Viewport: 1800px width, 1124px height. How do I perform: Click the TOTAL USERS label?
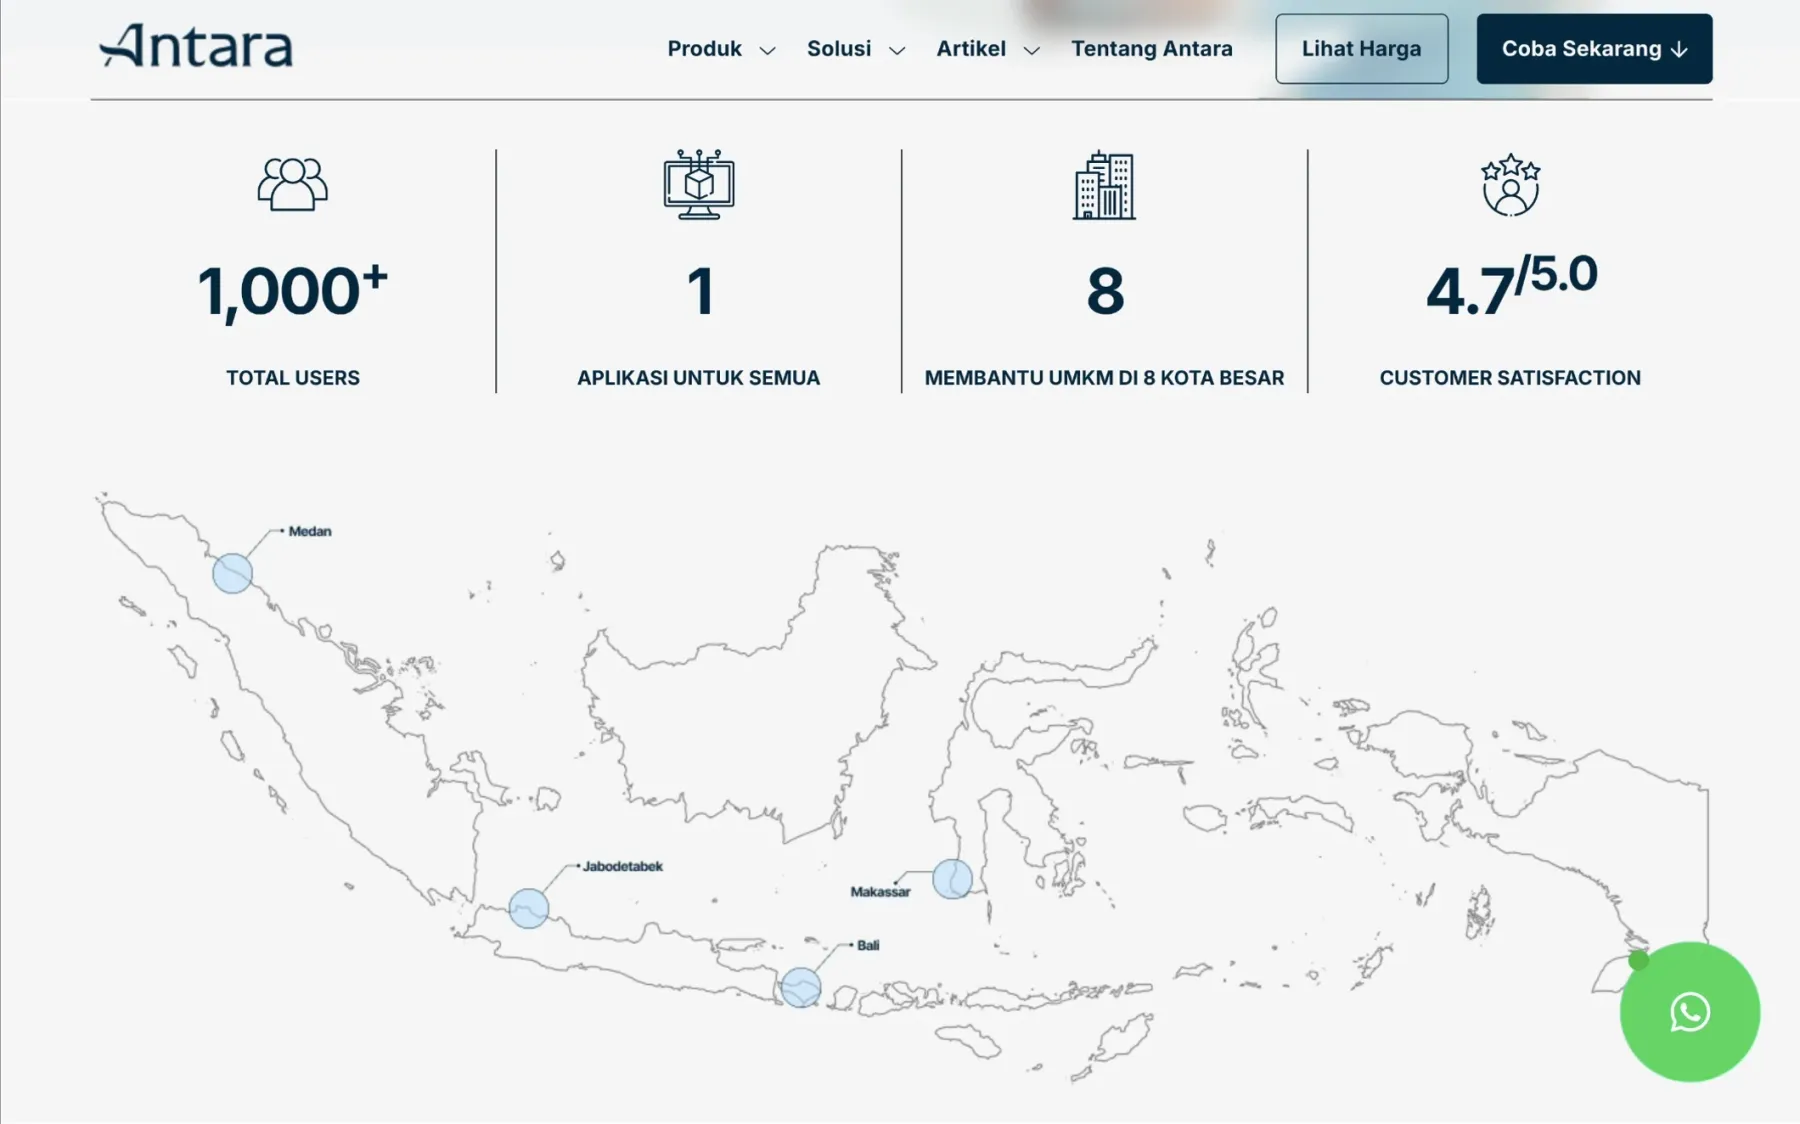[292, 378]
